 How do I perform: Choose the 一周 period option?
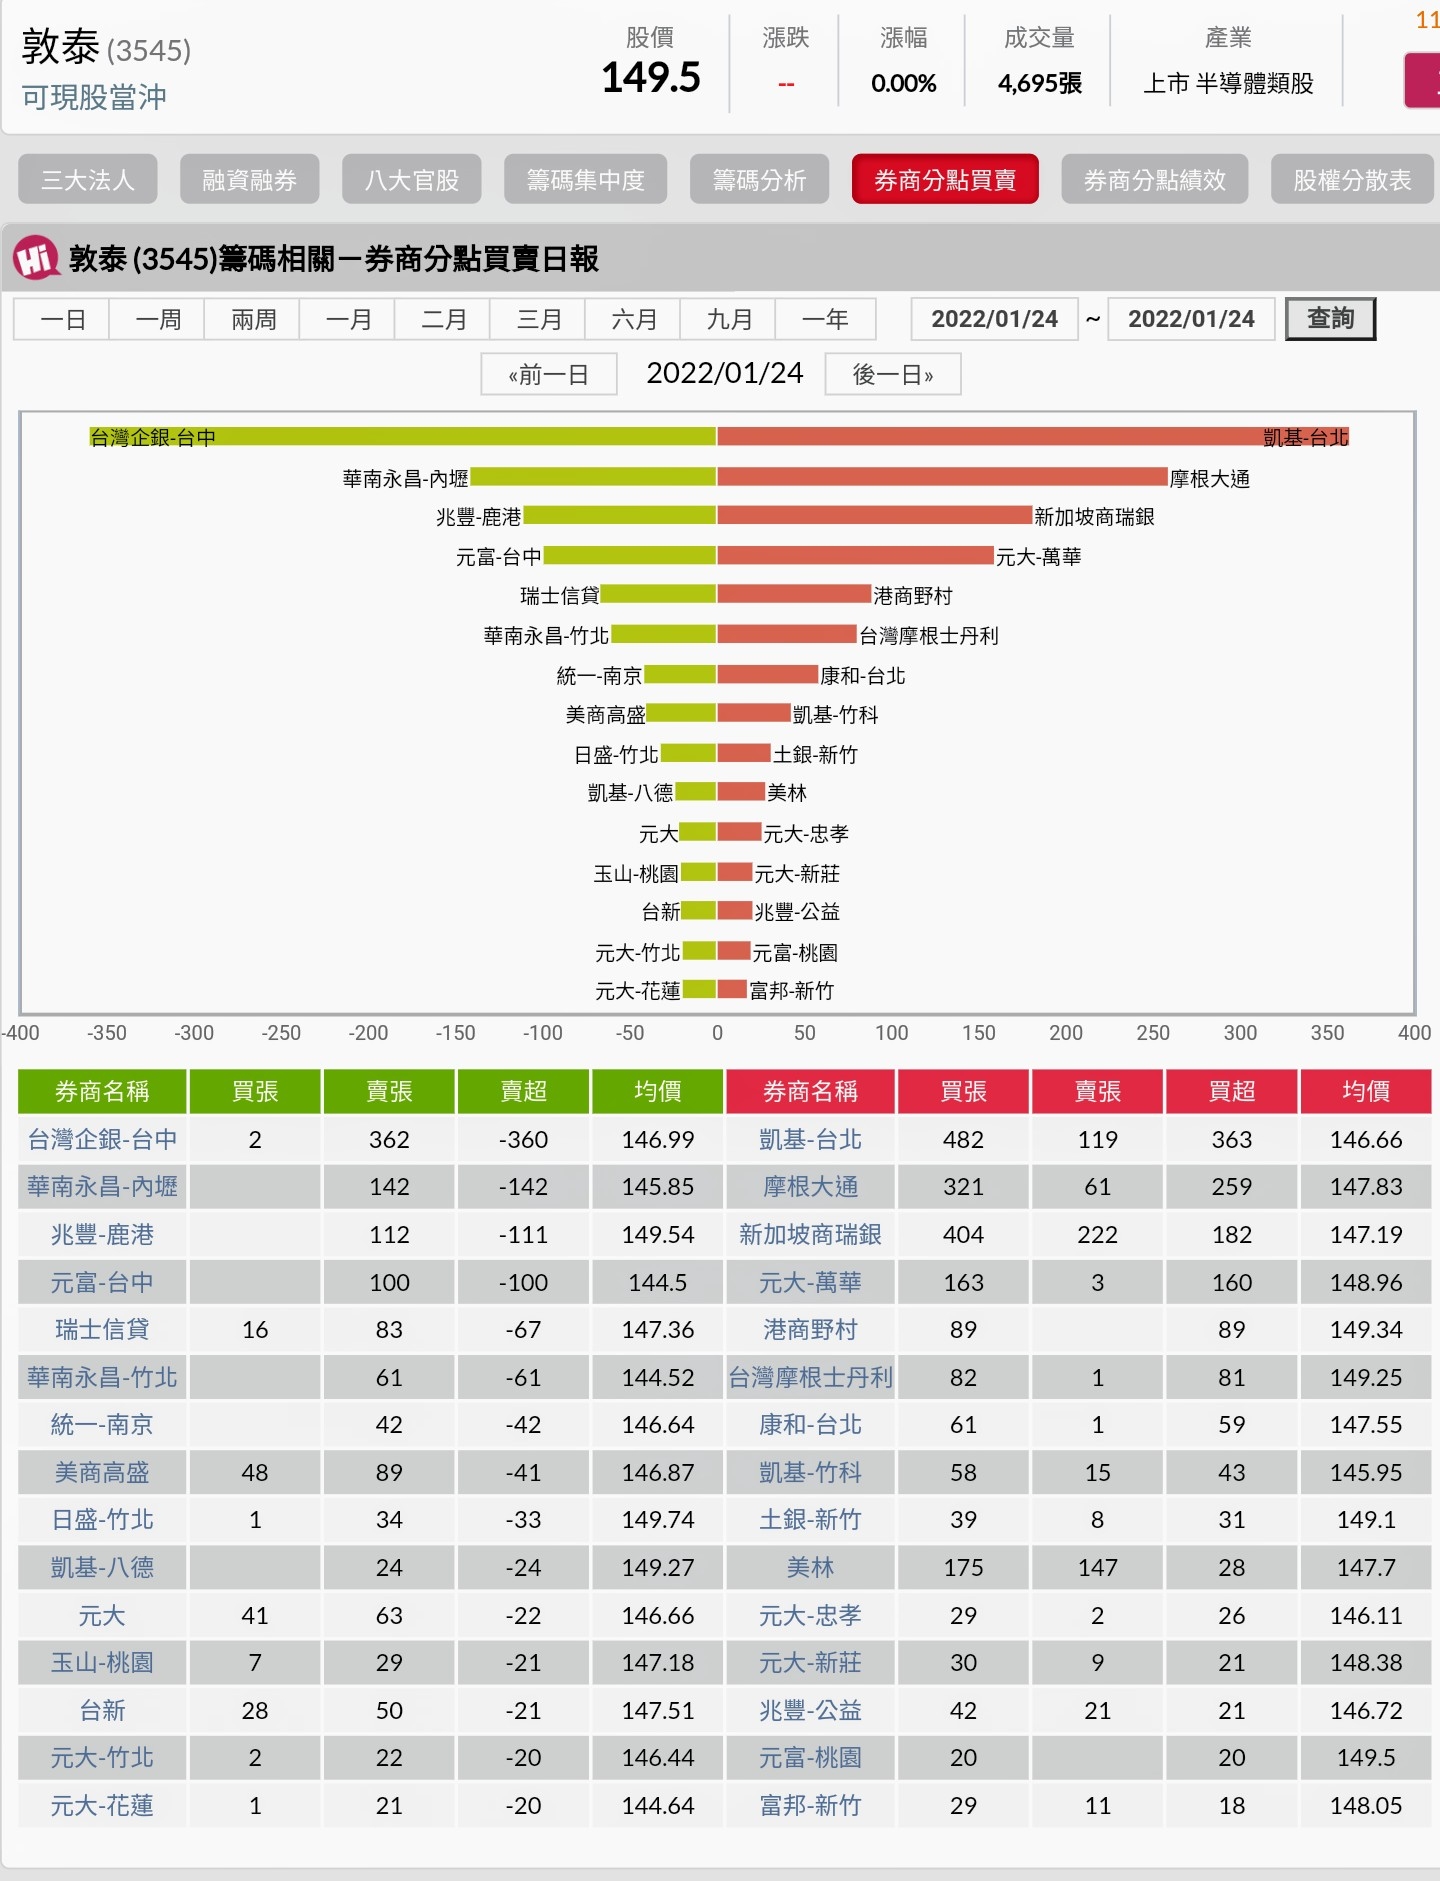coord(157,320)
